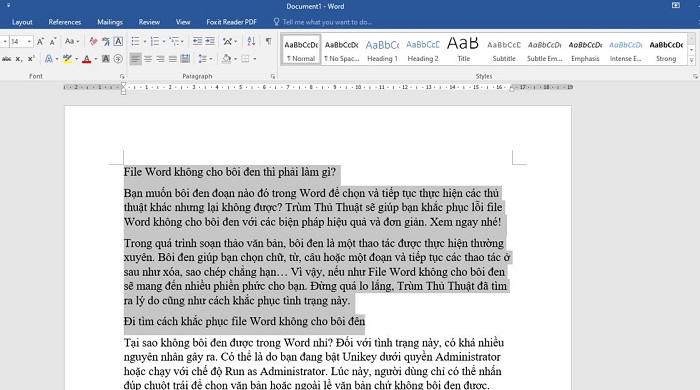
Task: Decrease paragraph indent
Action: tap(197, 41)
